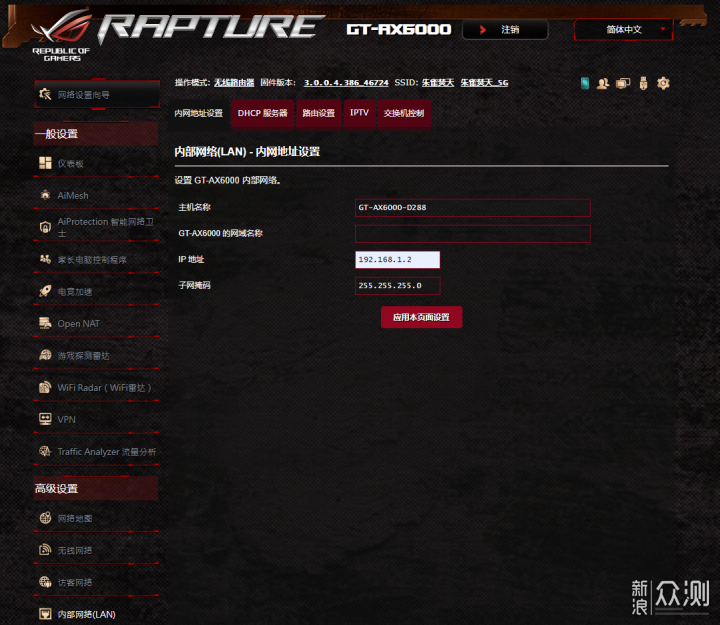Open the 无线网络 wireless icon
Image resolution: width=720 pixels, height=625 pixels.
(45, 550)
